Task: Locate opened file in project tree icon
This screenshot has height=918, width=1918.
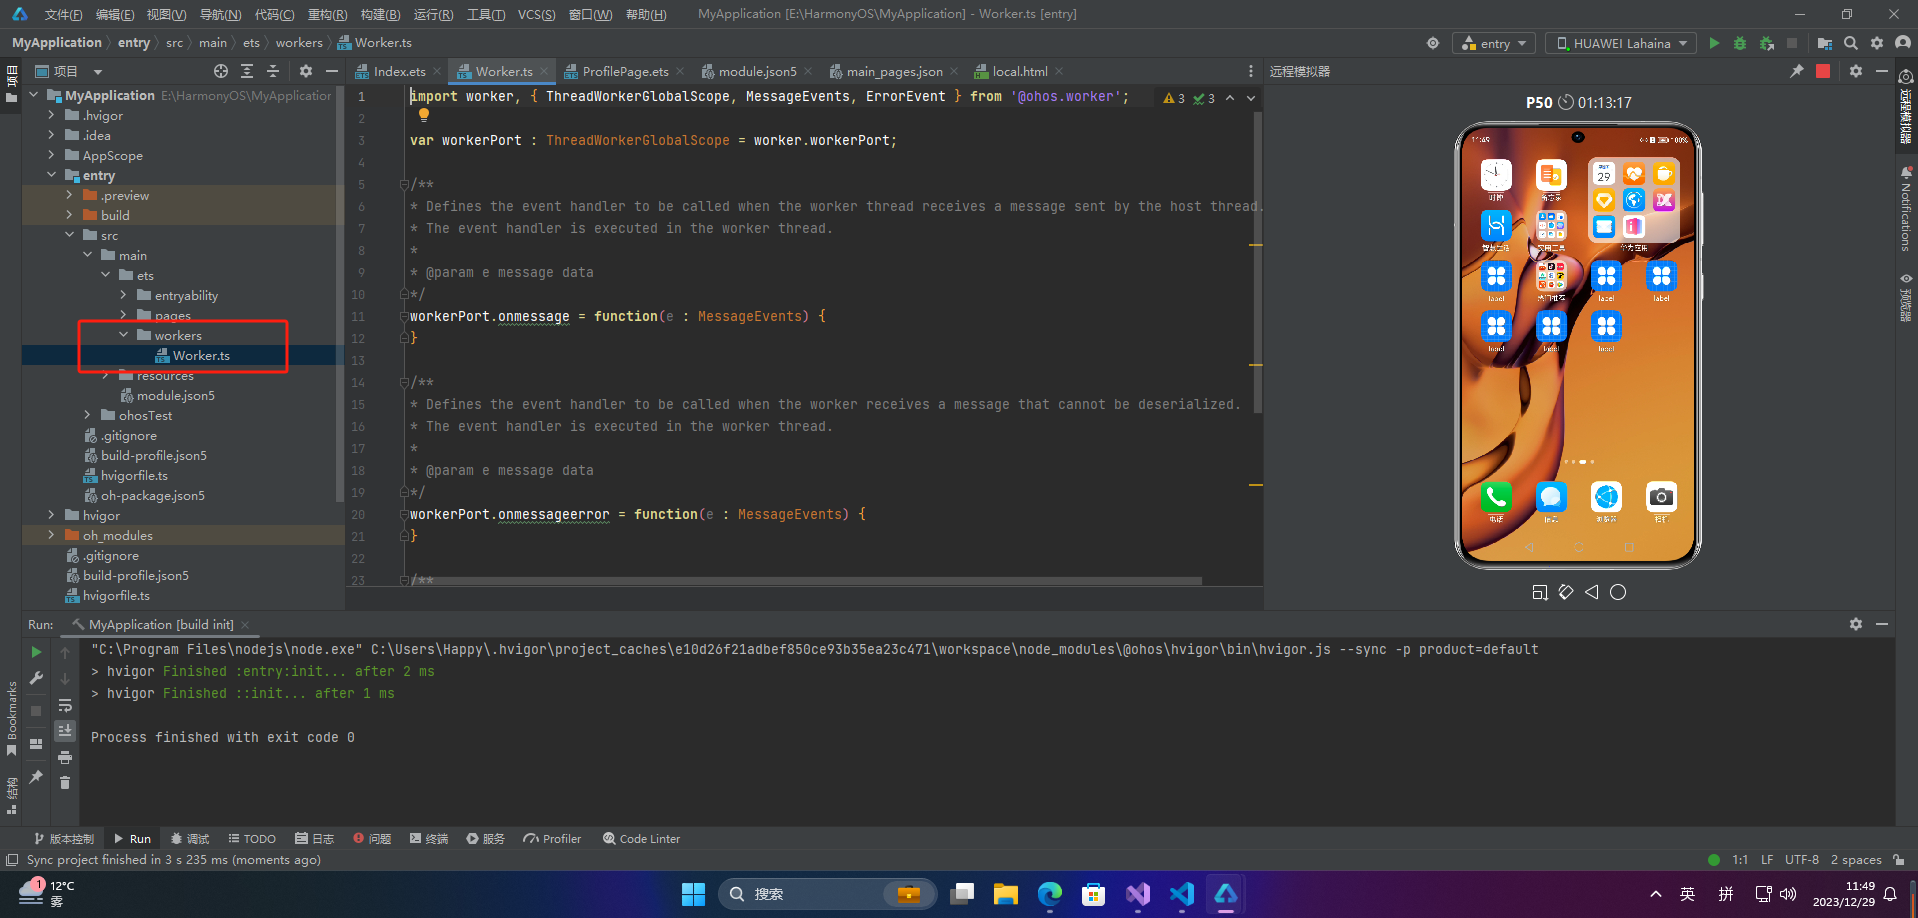Action: (221, 71)
